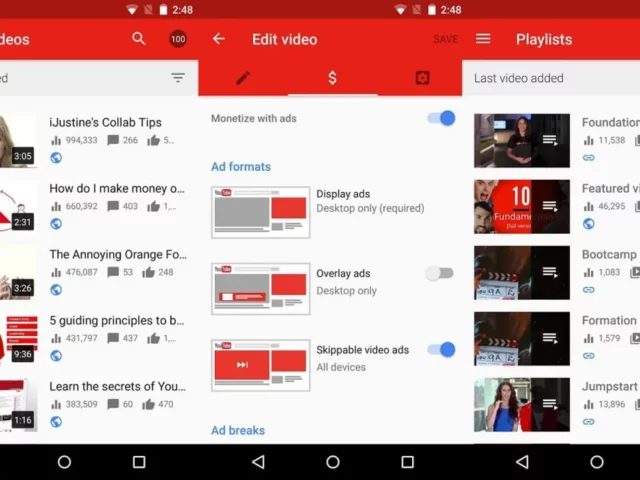Open the Featured playlist thumbnail
This screenshot has height=480, width=640.
coord(522,207)
